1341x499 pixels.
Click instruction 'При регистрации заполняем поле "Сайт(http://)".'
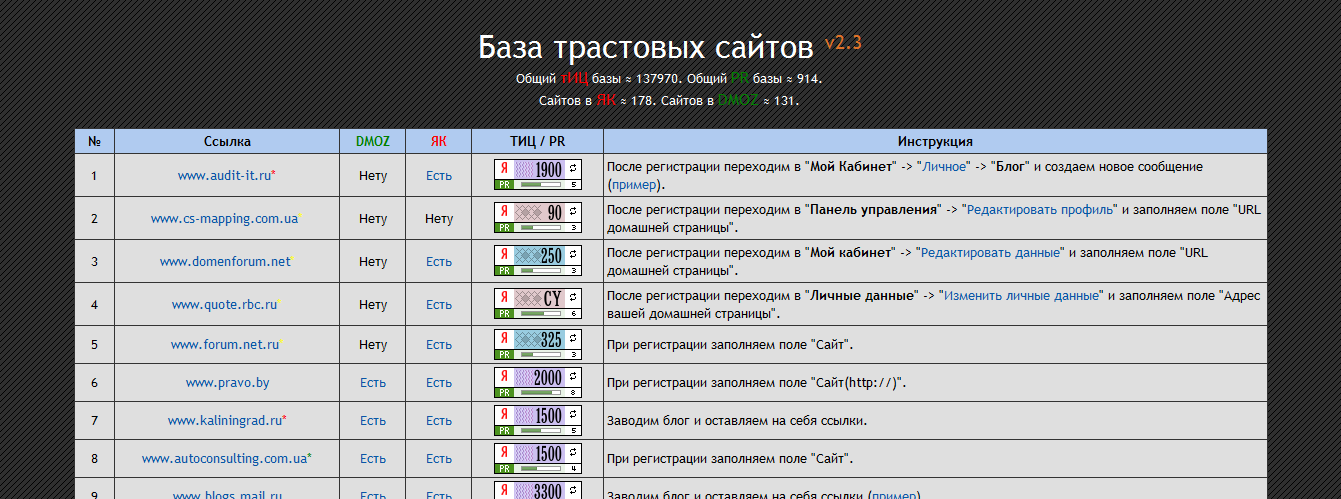click(x=757, y=383)
